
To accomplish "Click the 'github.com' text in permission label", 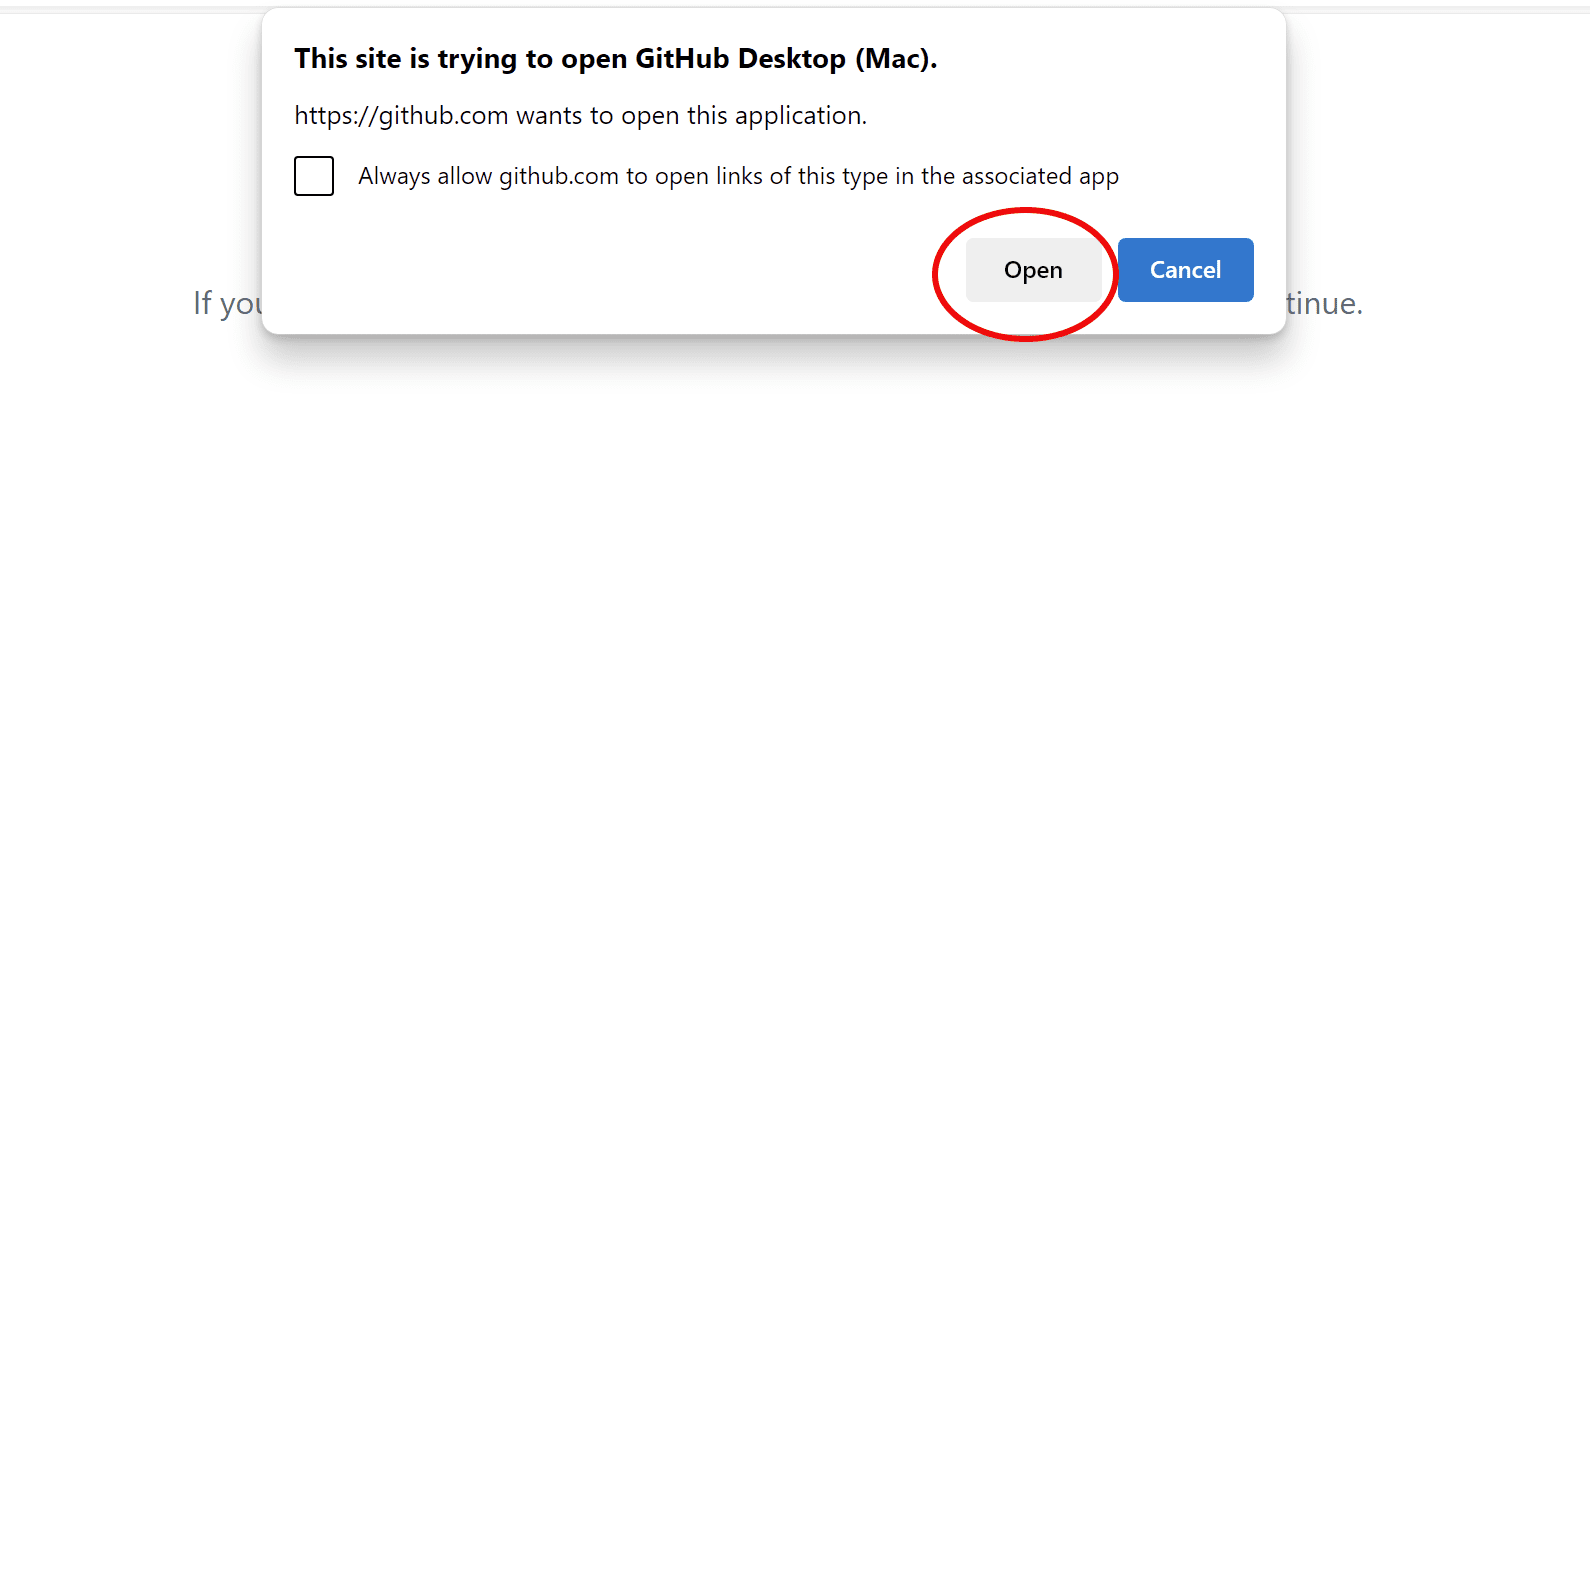I will [559, 177].
